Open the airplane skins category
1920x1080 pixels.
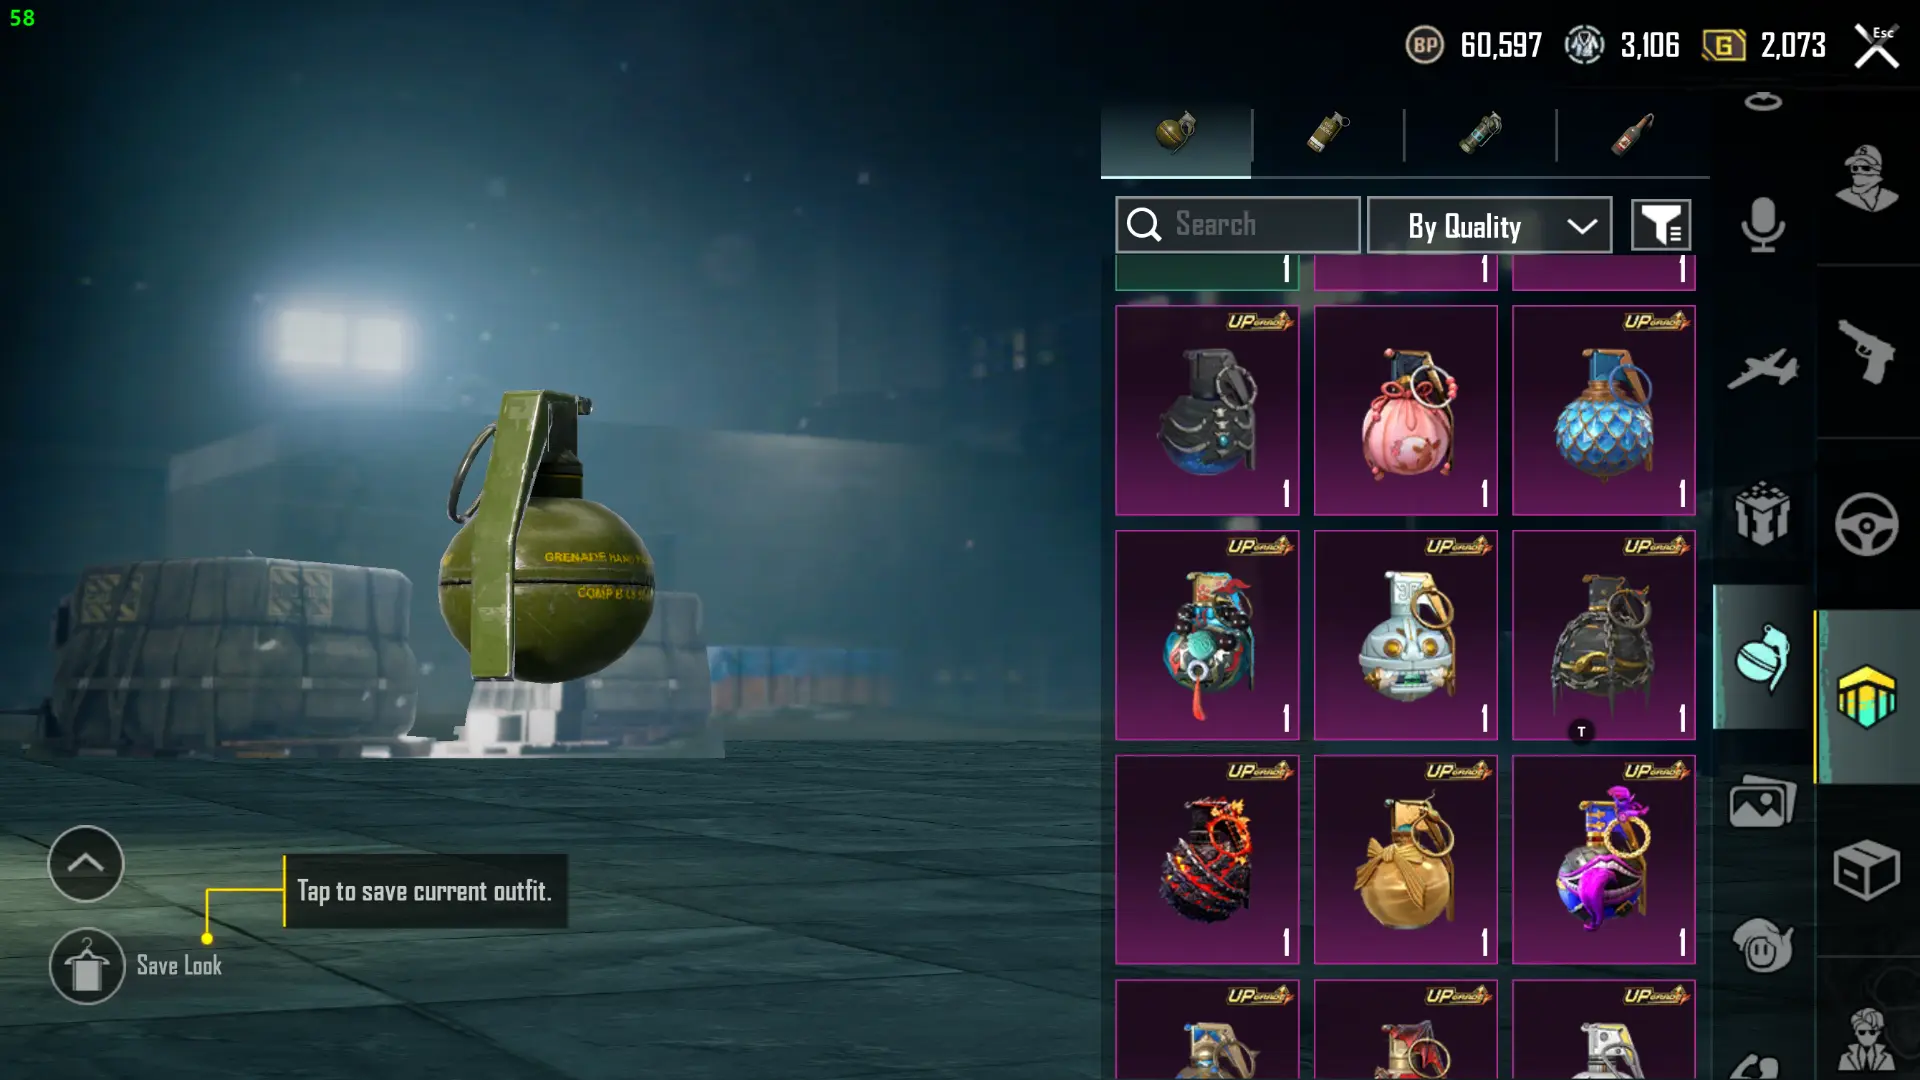1762,367
